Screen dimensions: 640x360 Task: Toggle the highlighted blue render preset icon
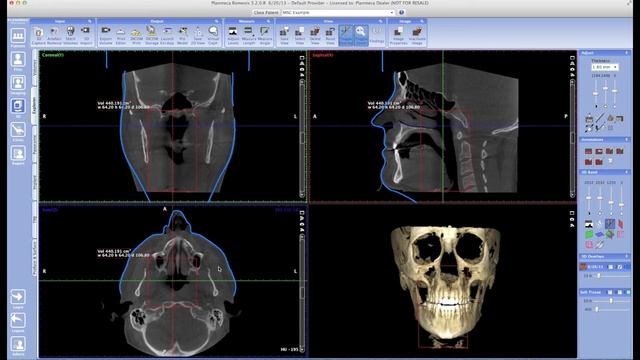click(610, 224)
